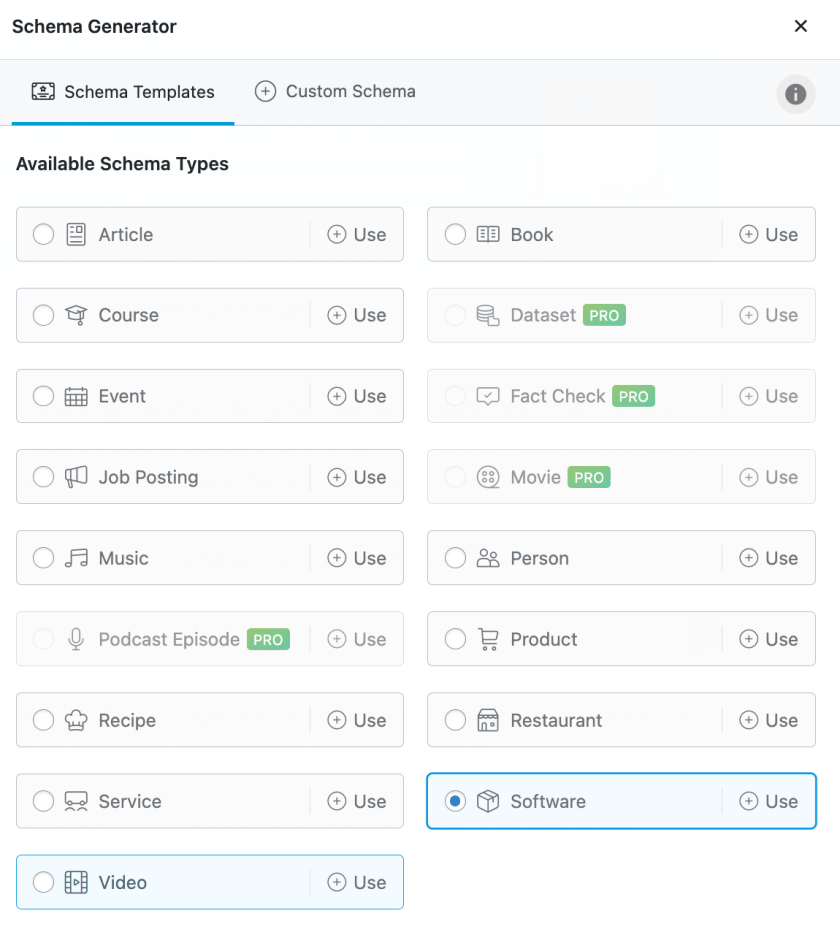Switch to the Custom Schema tab
The image size is (840, 935).
pyautogui.click(x=335, y=91)
